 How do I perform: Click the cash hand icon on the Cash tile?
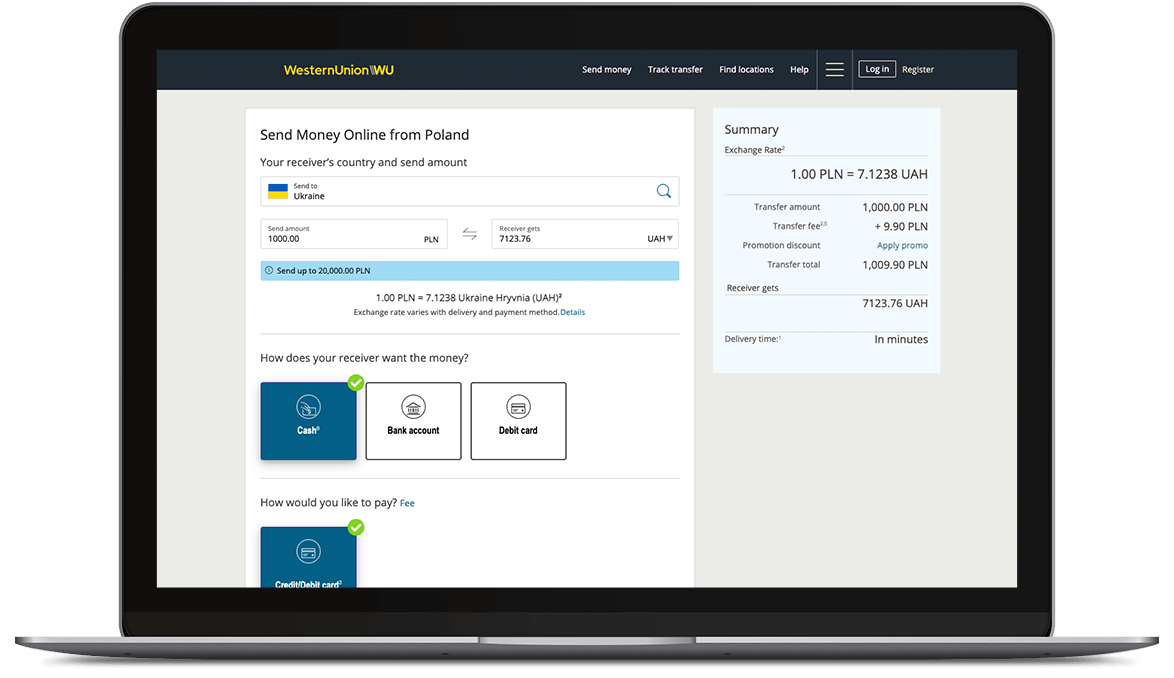pos(308,407)
